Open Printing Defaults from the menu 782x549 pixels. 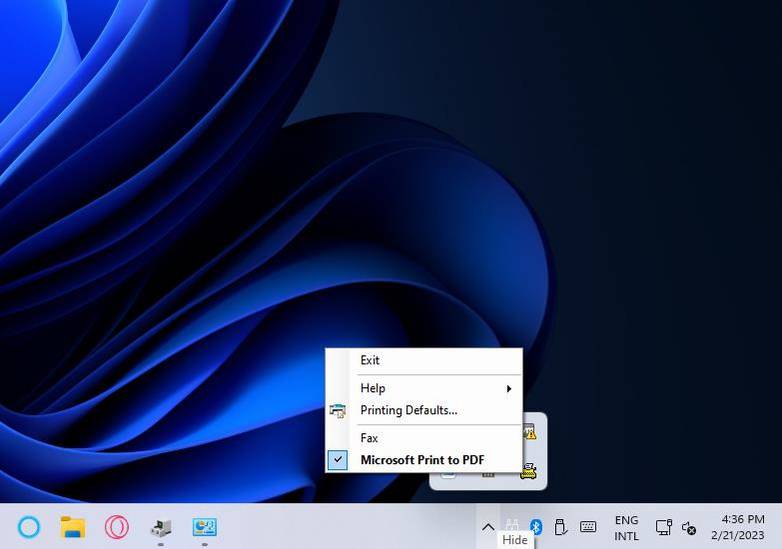pyautogui.click(x=408, y=410)
